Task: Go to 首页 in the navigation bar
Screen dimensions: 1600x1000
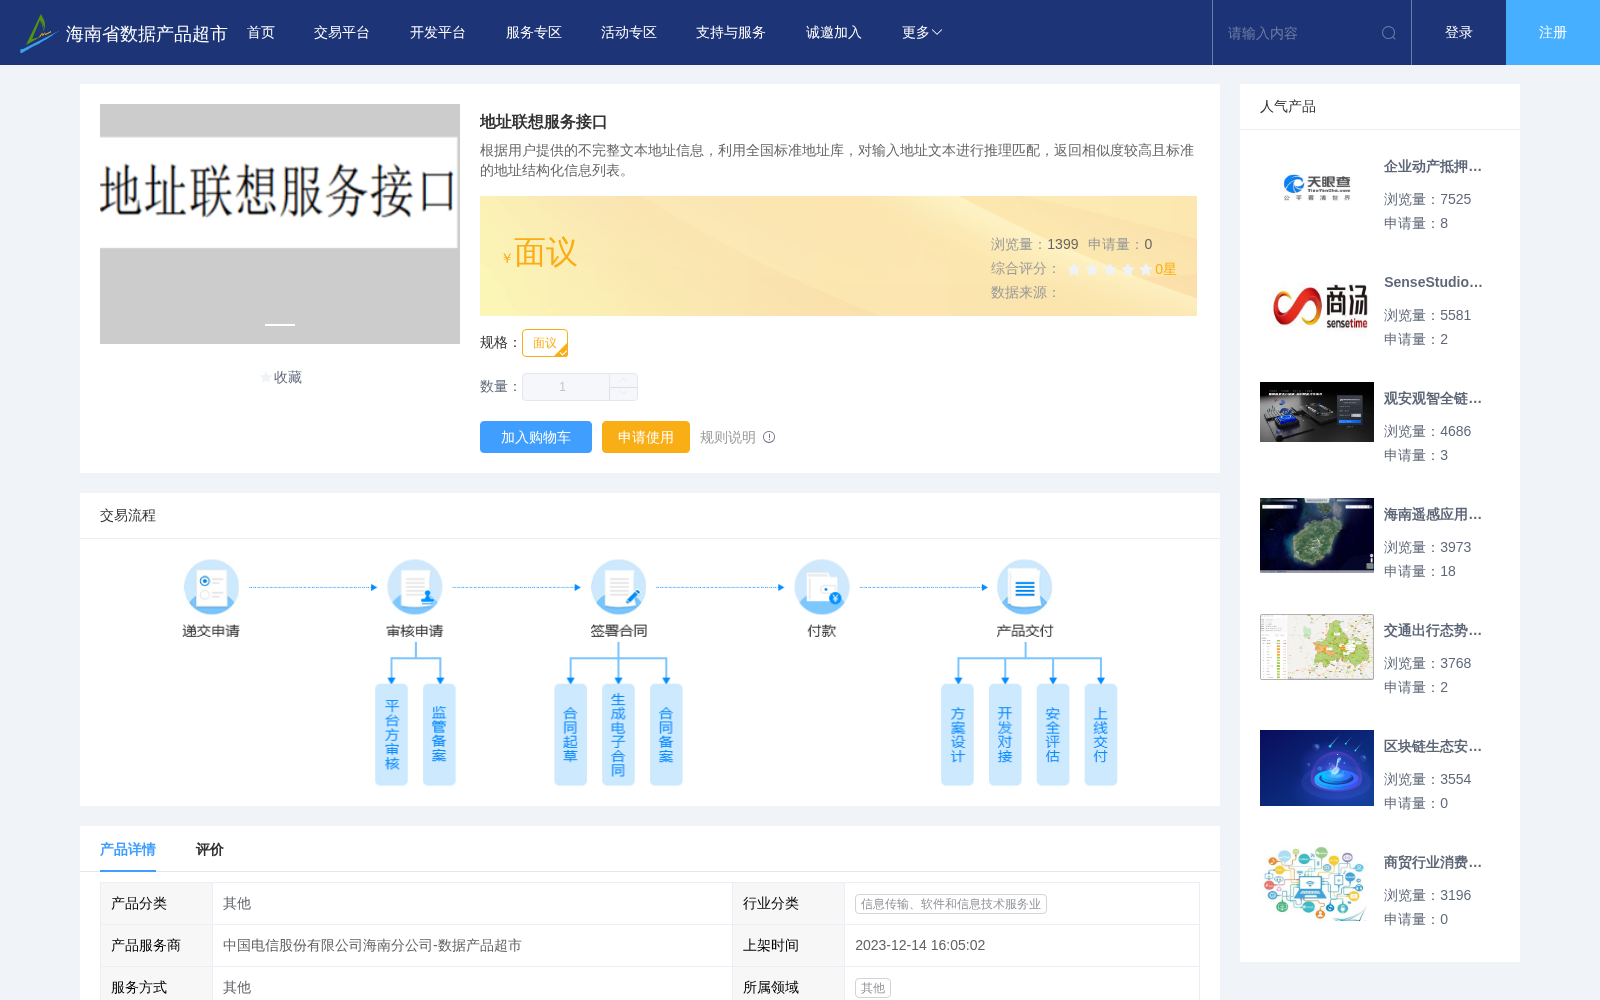Action: click(x=261, y=33)
